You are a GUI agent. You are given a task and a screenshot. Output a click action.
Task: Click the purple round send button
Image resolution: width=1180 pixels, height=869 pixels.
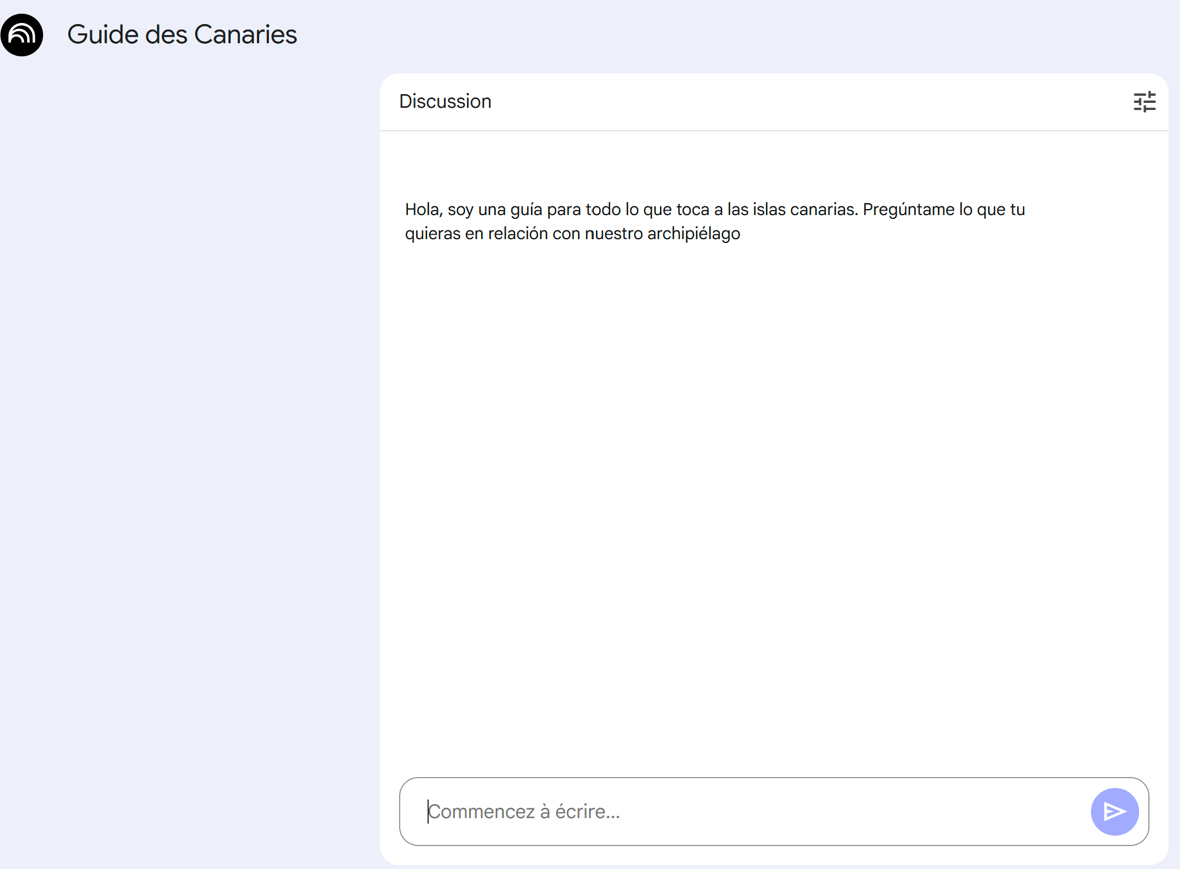(1114, 811)
